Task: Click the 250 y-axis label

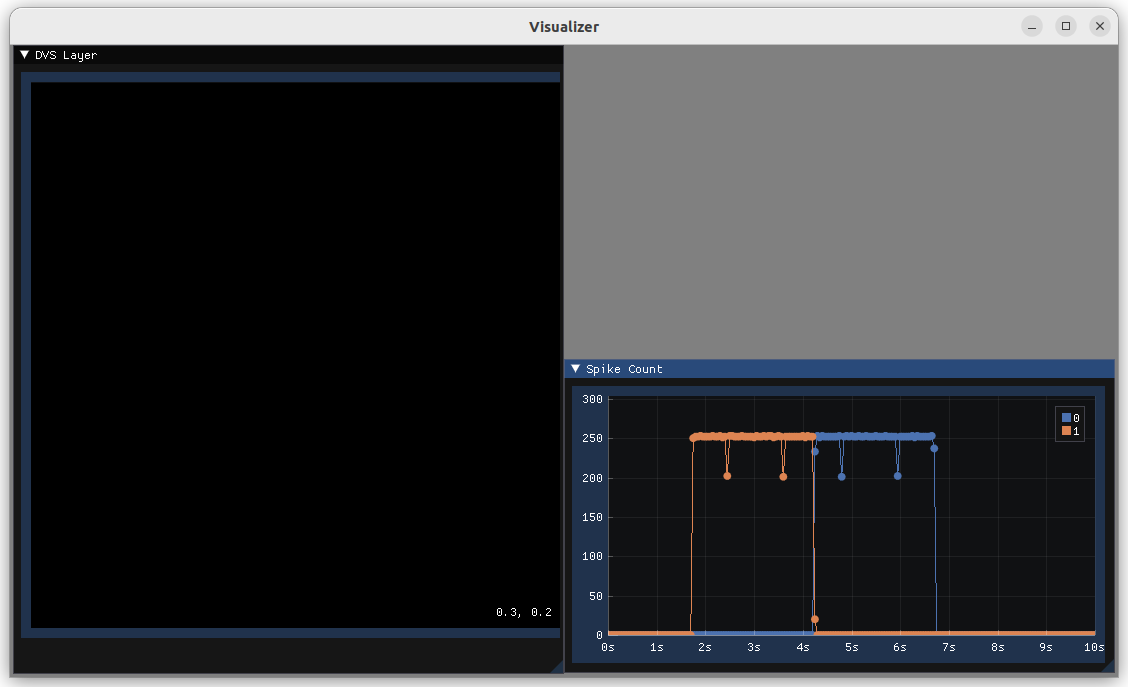Action: click(x=592, y=438)
